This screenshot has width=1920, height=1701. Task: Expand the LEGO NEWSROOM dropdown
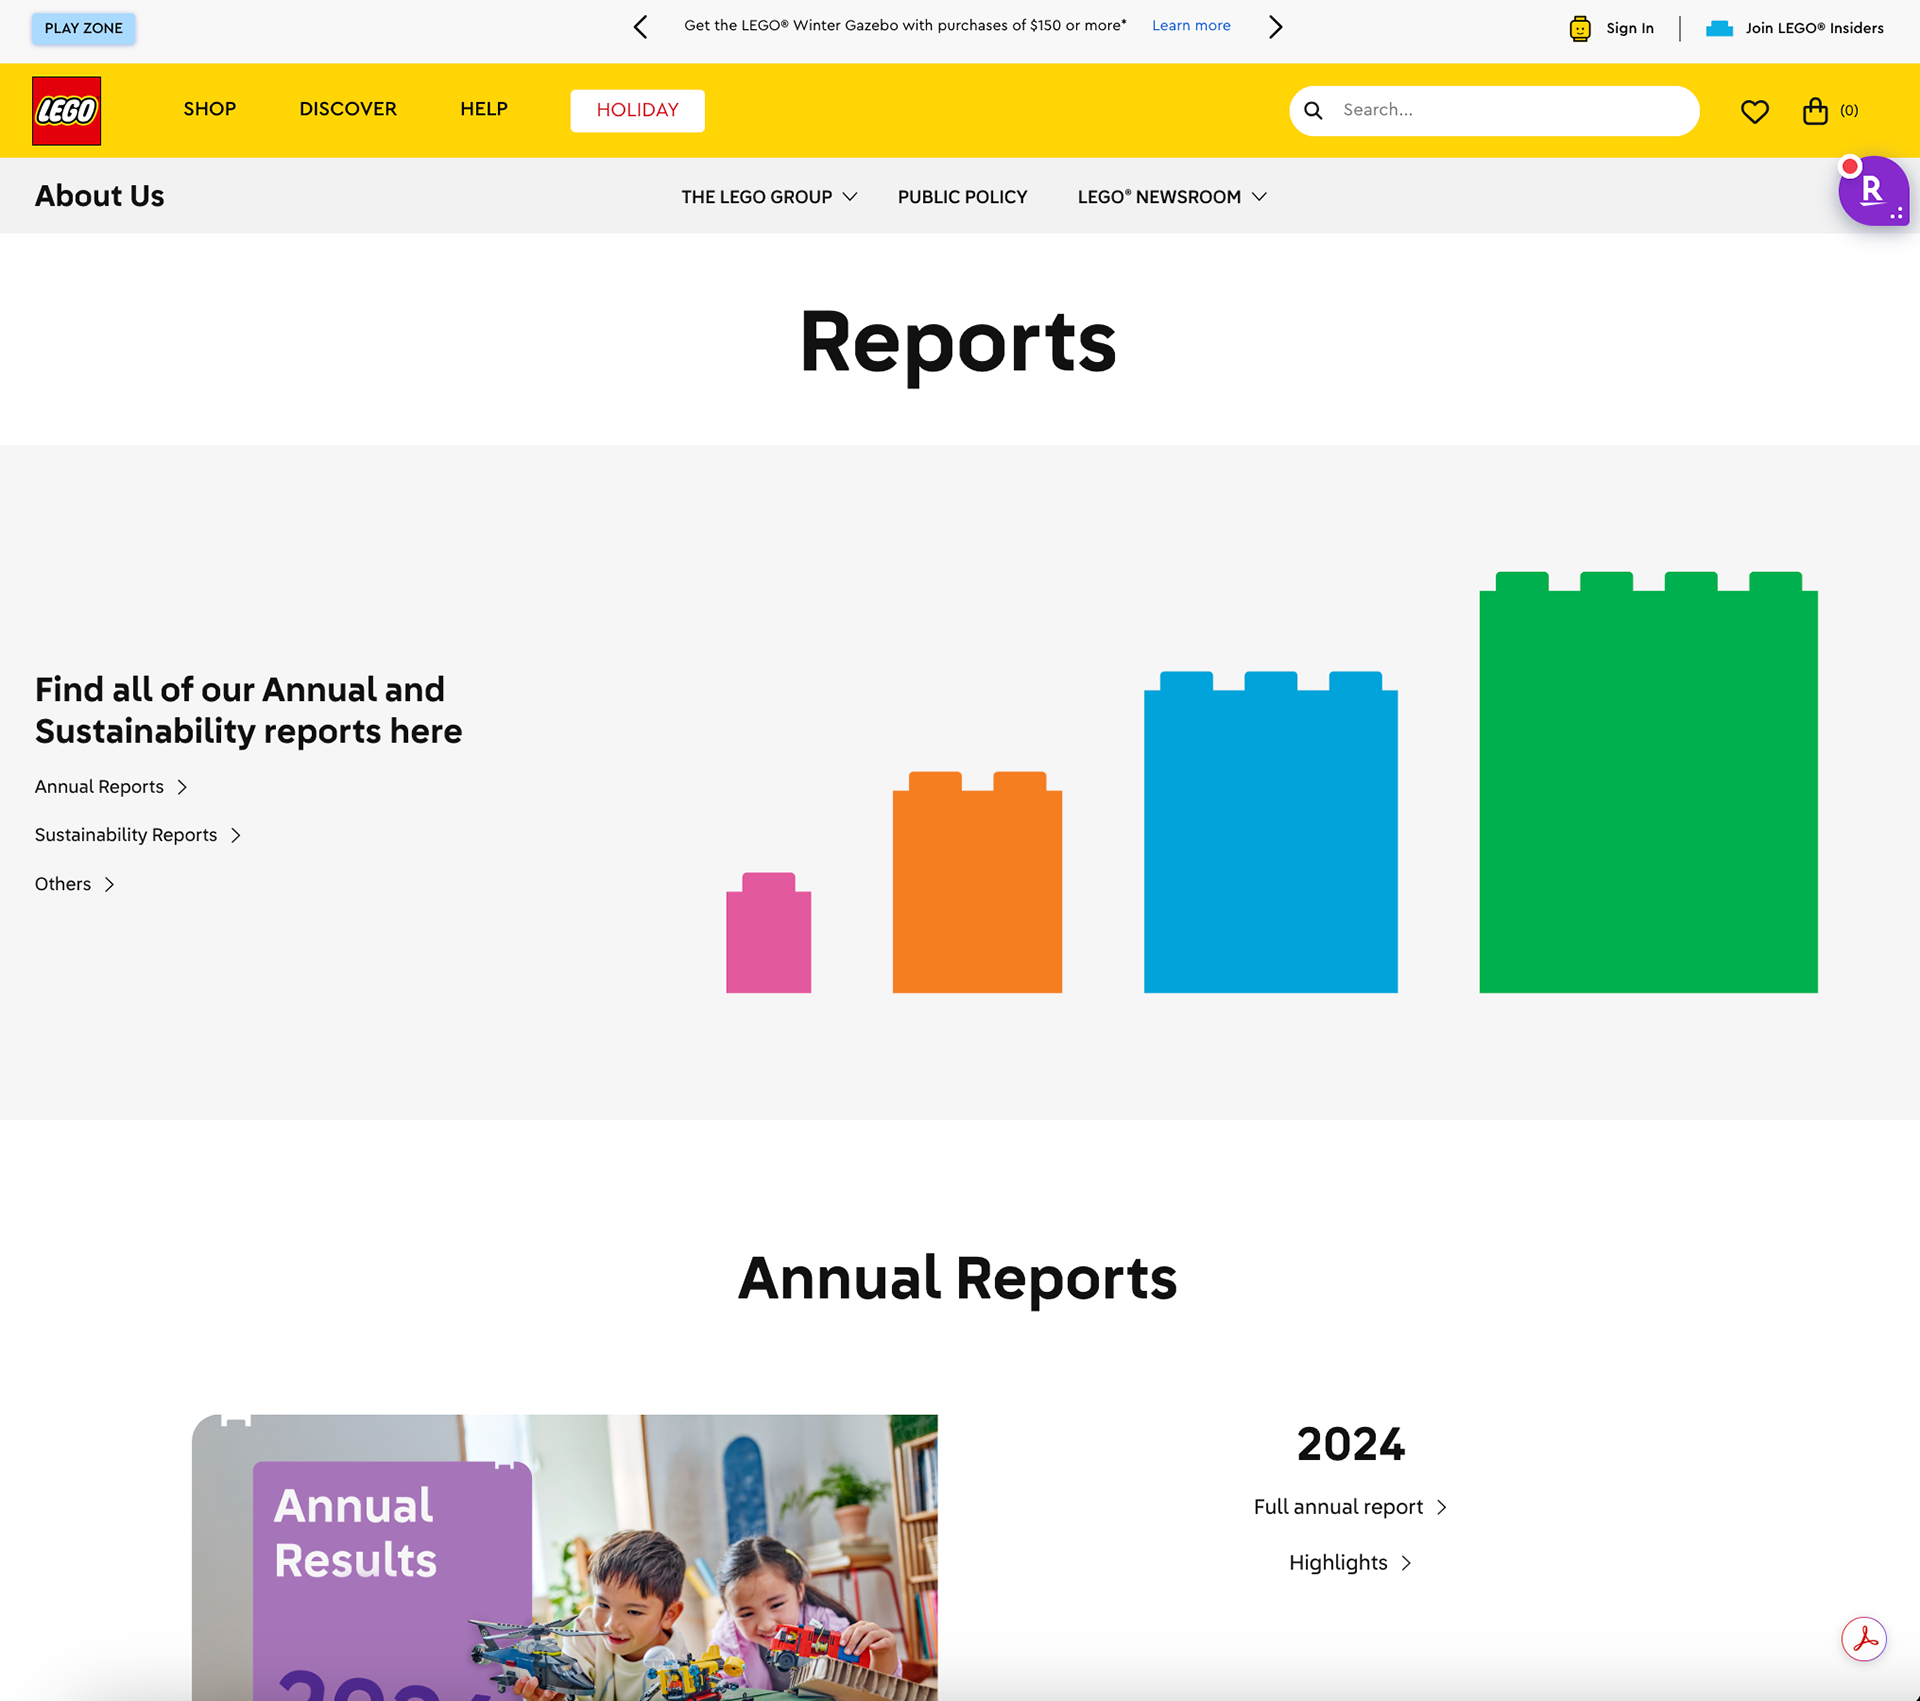(1170, 196)
